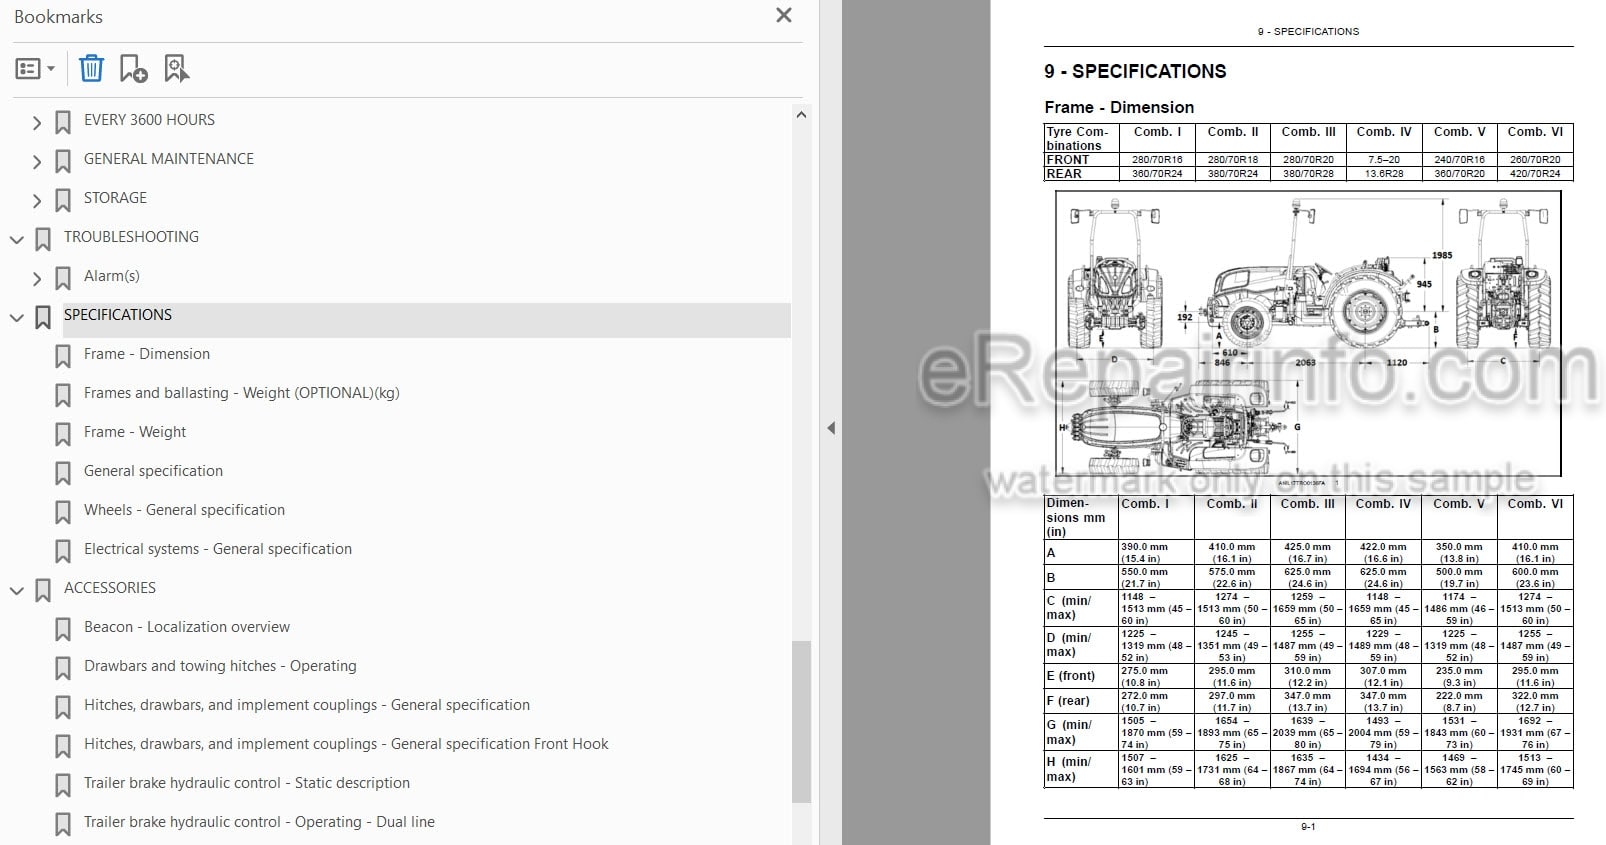Open Electrical systems - General specification bookmark
The height and width of the screenshot is (845, 1606).
[x=218, y=549]
